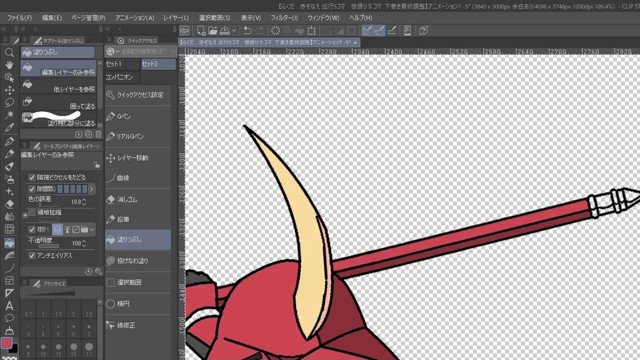Image resolution: width=640 pixels, height=360 pixels.
Task: Toggle the 隣接ピクセルをたどる checkbox
Action: click(32, 177)
